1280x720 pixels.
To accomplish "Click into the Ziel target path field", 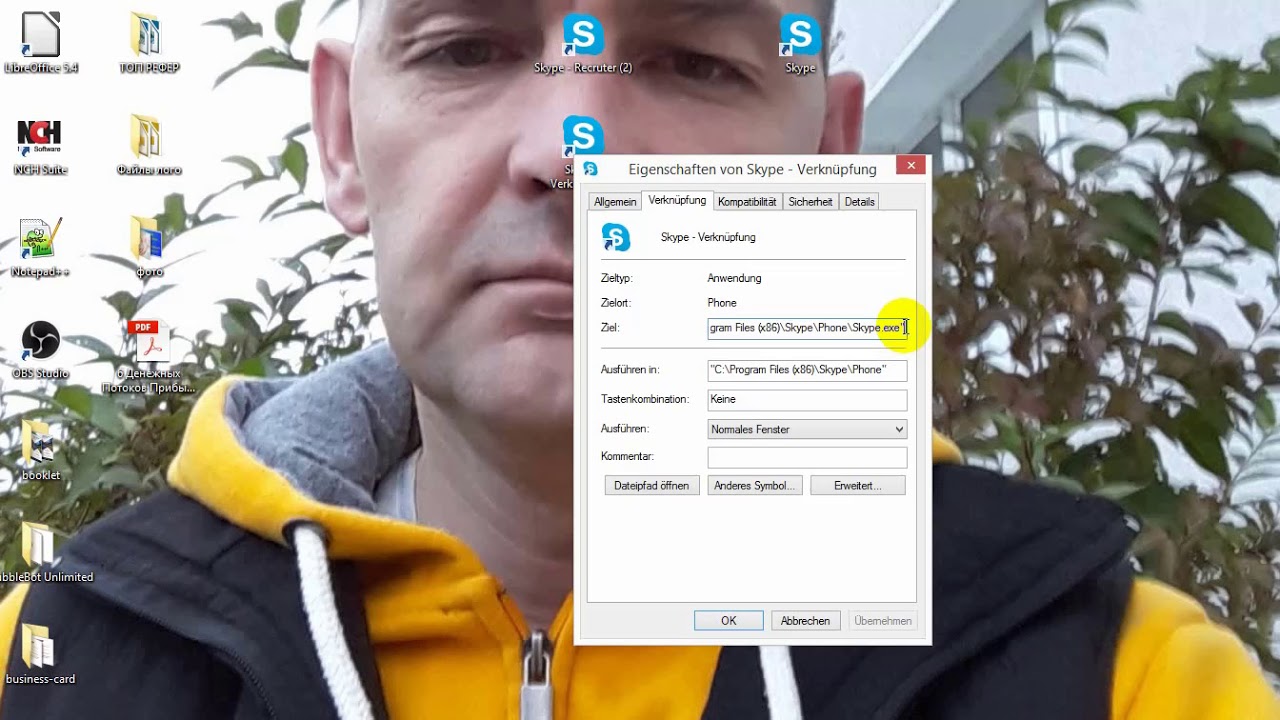I will [807, 328].
